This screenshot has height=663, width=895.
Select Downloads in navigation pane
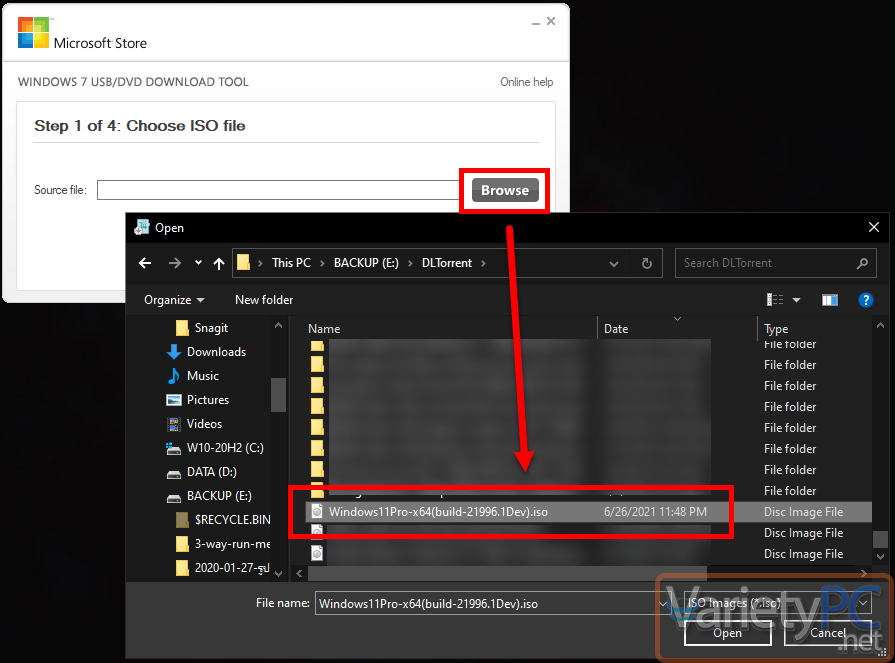[x=216, y=352]
